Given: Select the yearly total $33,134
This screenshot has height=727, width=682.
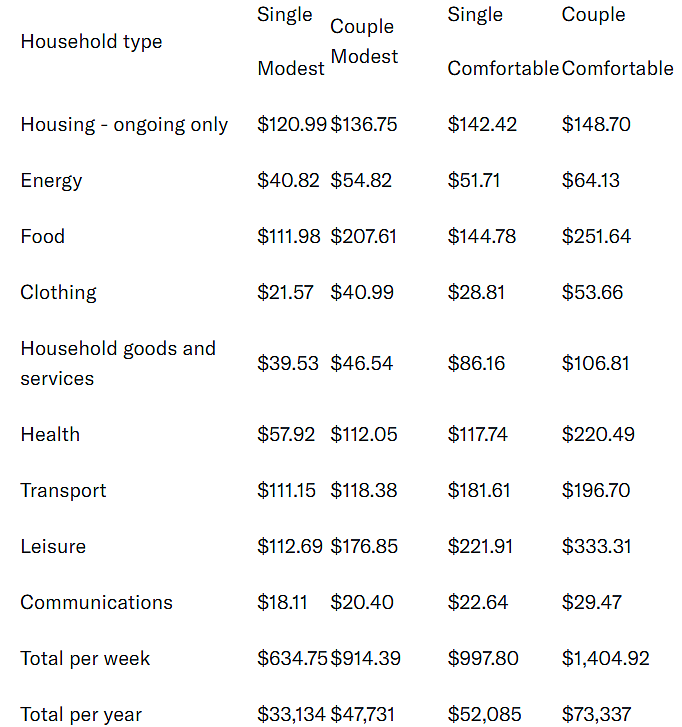Looking at the screenshot, I should click(292, 714).
